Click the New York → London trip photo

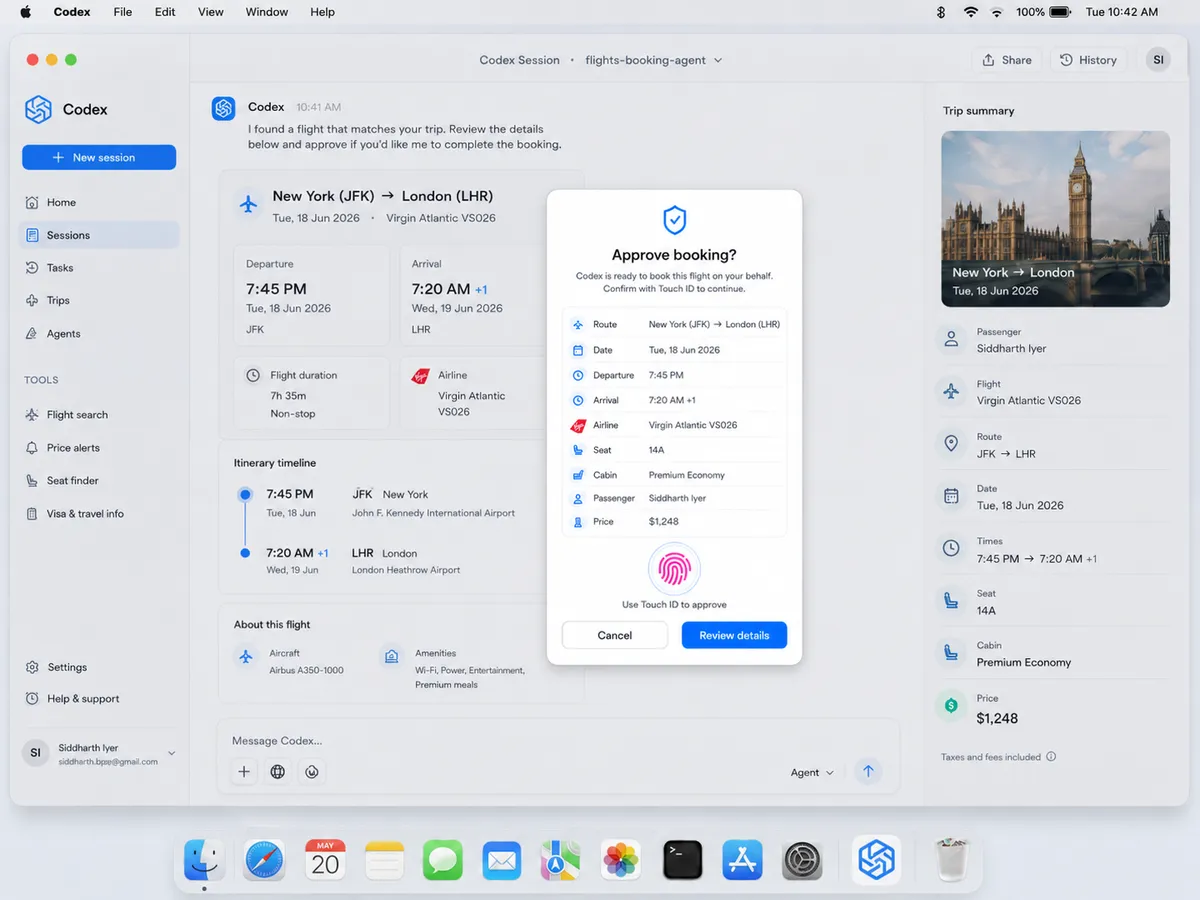(x=1055, y=219)
